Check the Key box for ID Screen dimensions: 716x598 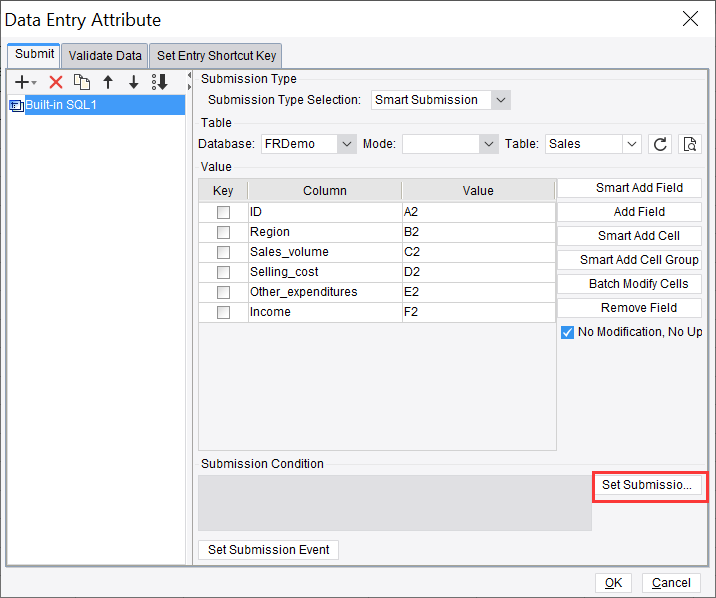223,212
